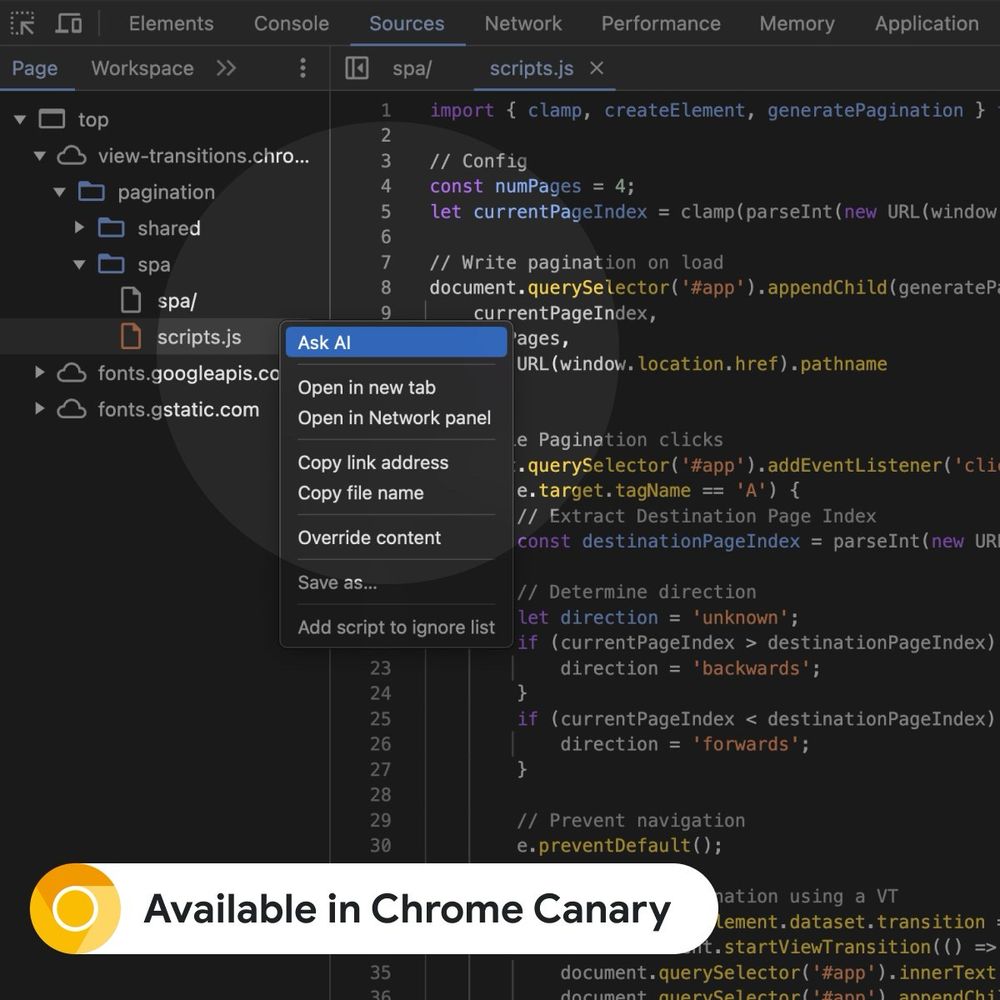The height and width of the screenshot is (1000, 1000).
Task: Select the scripts.js editor tab
Action: pos(531,68)
